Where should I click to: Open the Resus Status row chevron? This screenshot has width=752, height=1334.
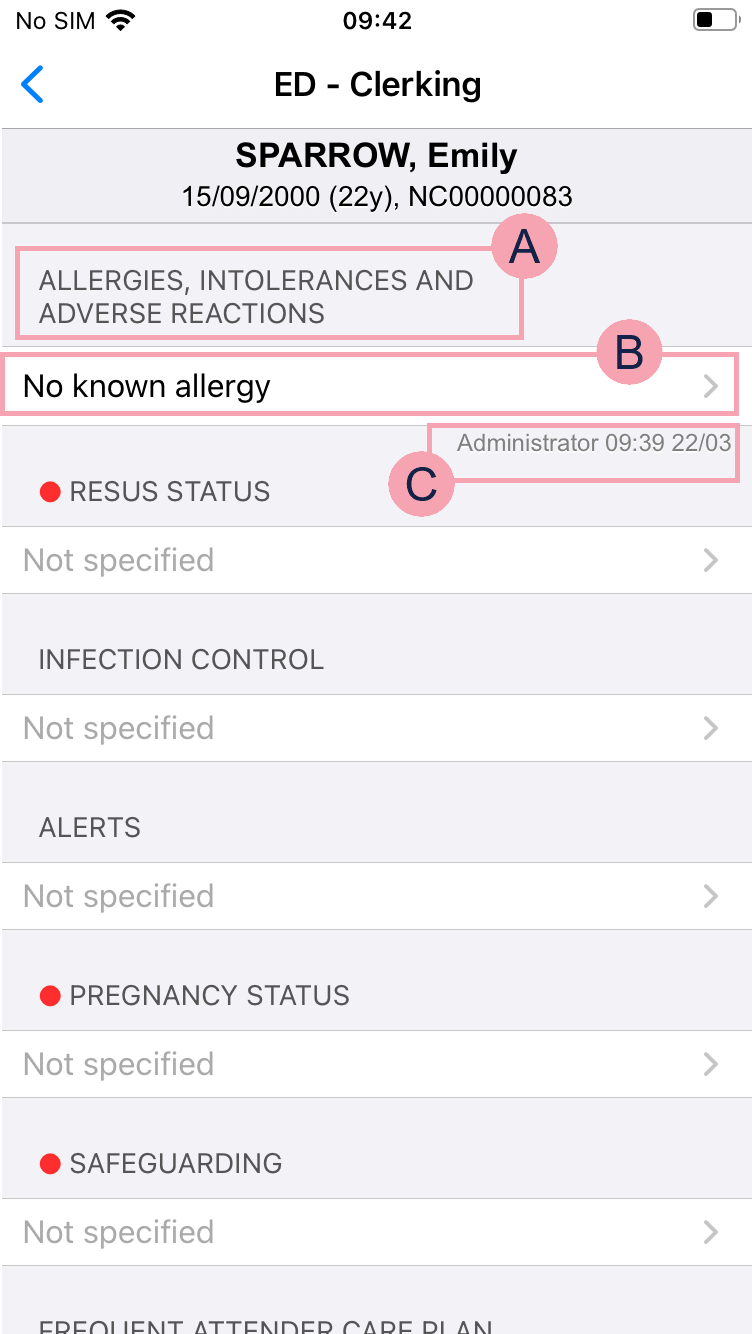point(711,560)
